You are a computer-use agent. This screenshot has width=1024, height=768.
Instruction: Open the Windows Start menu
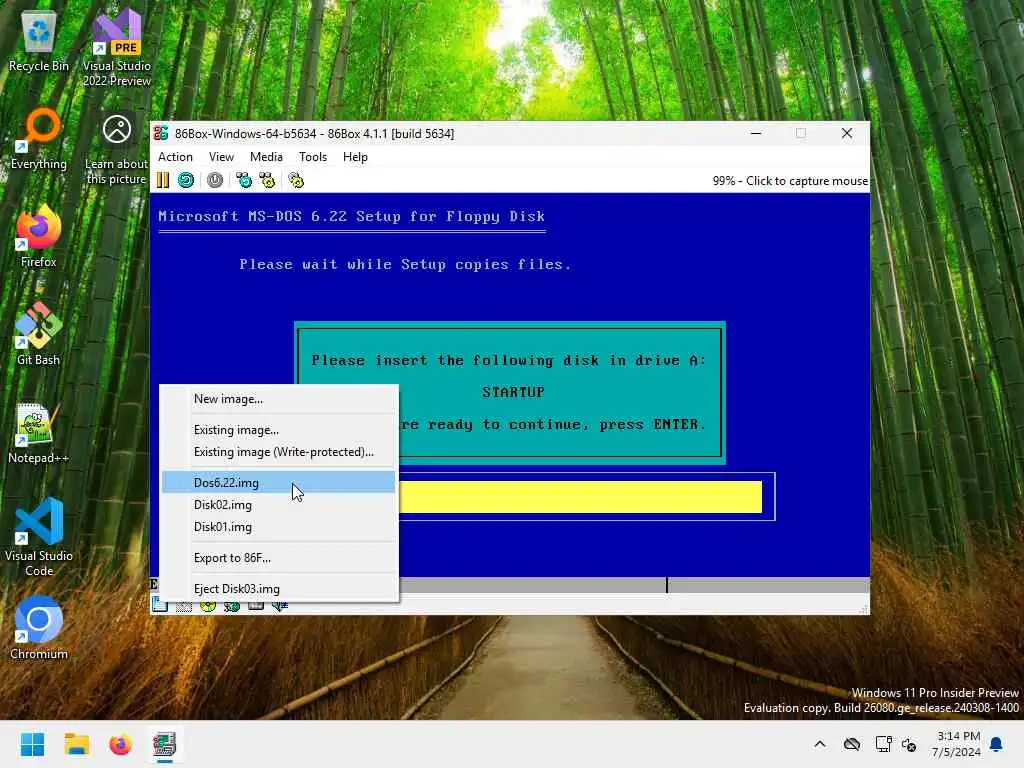point(32,744)
